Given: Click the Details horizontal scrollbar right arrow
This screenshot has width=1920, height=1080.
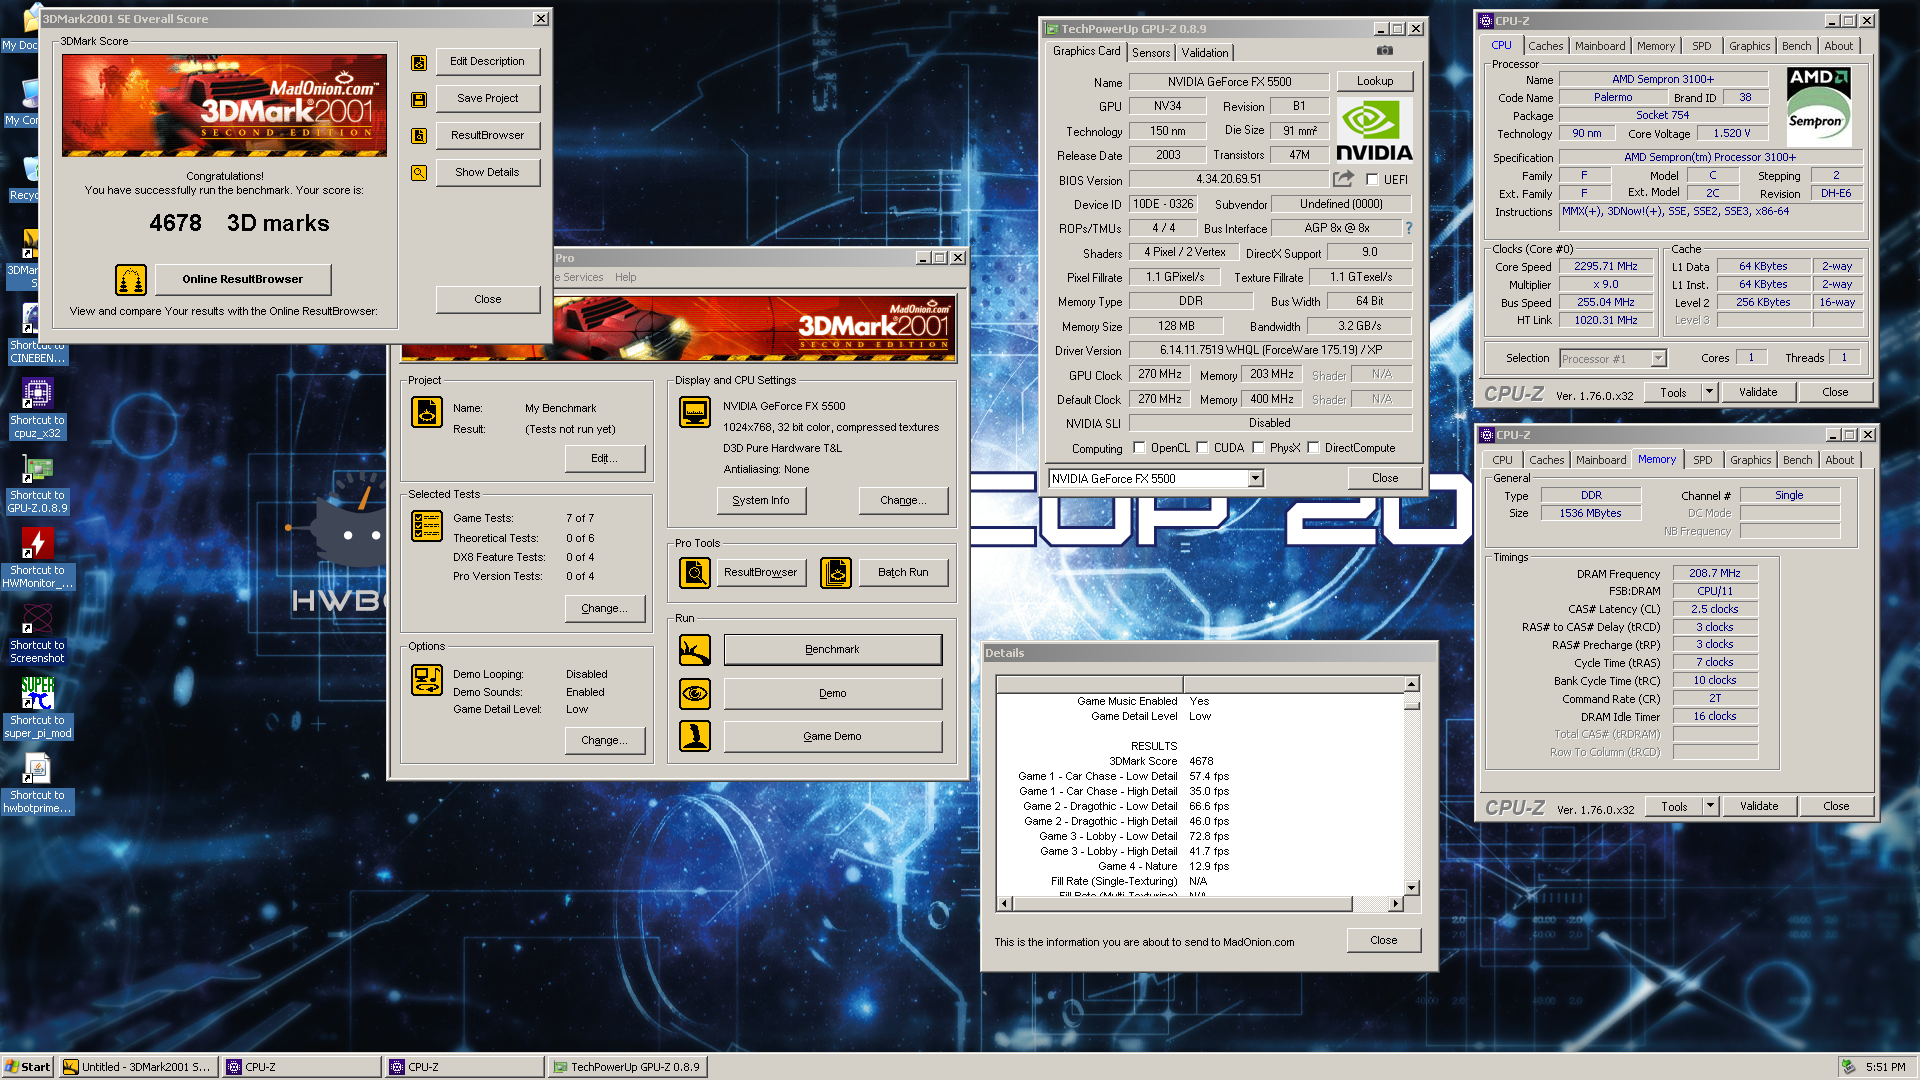Looking at the screenshot, I should point(1396,904).
